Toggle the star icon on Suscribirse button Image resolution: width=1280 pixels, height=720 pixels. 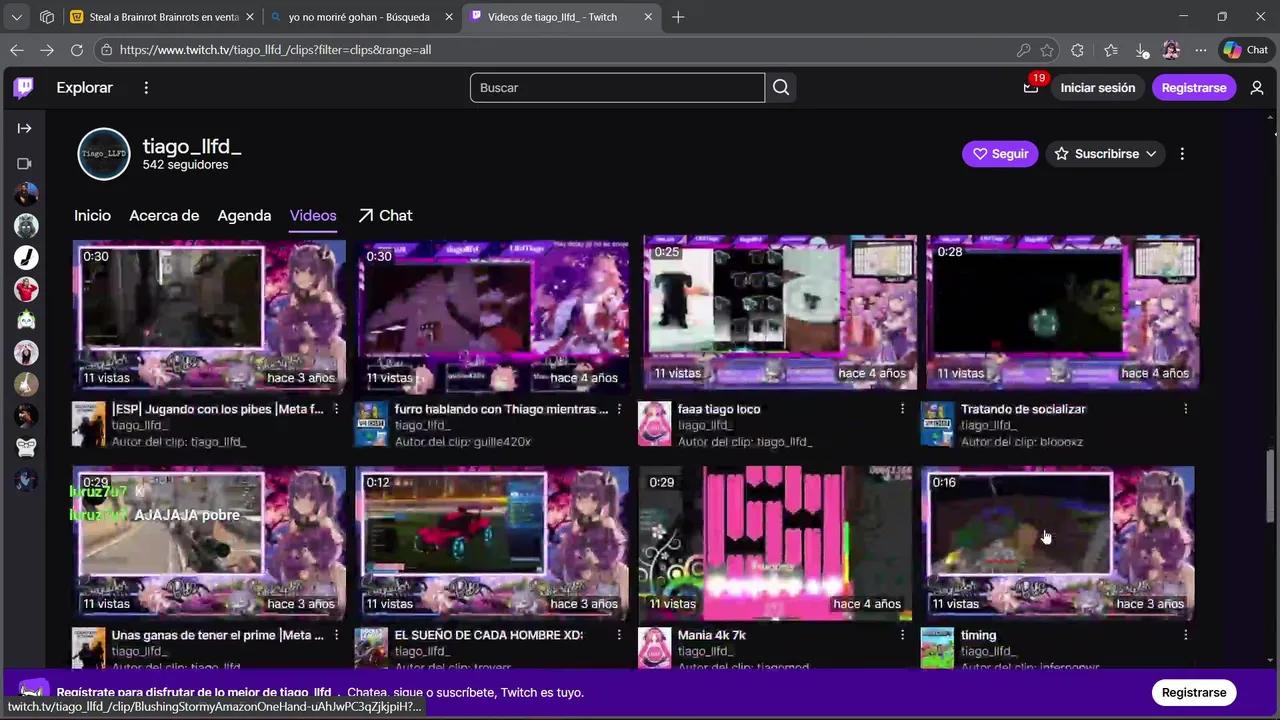click(1062, 153)
